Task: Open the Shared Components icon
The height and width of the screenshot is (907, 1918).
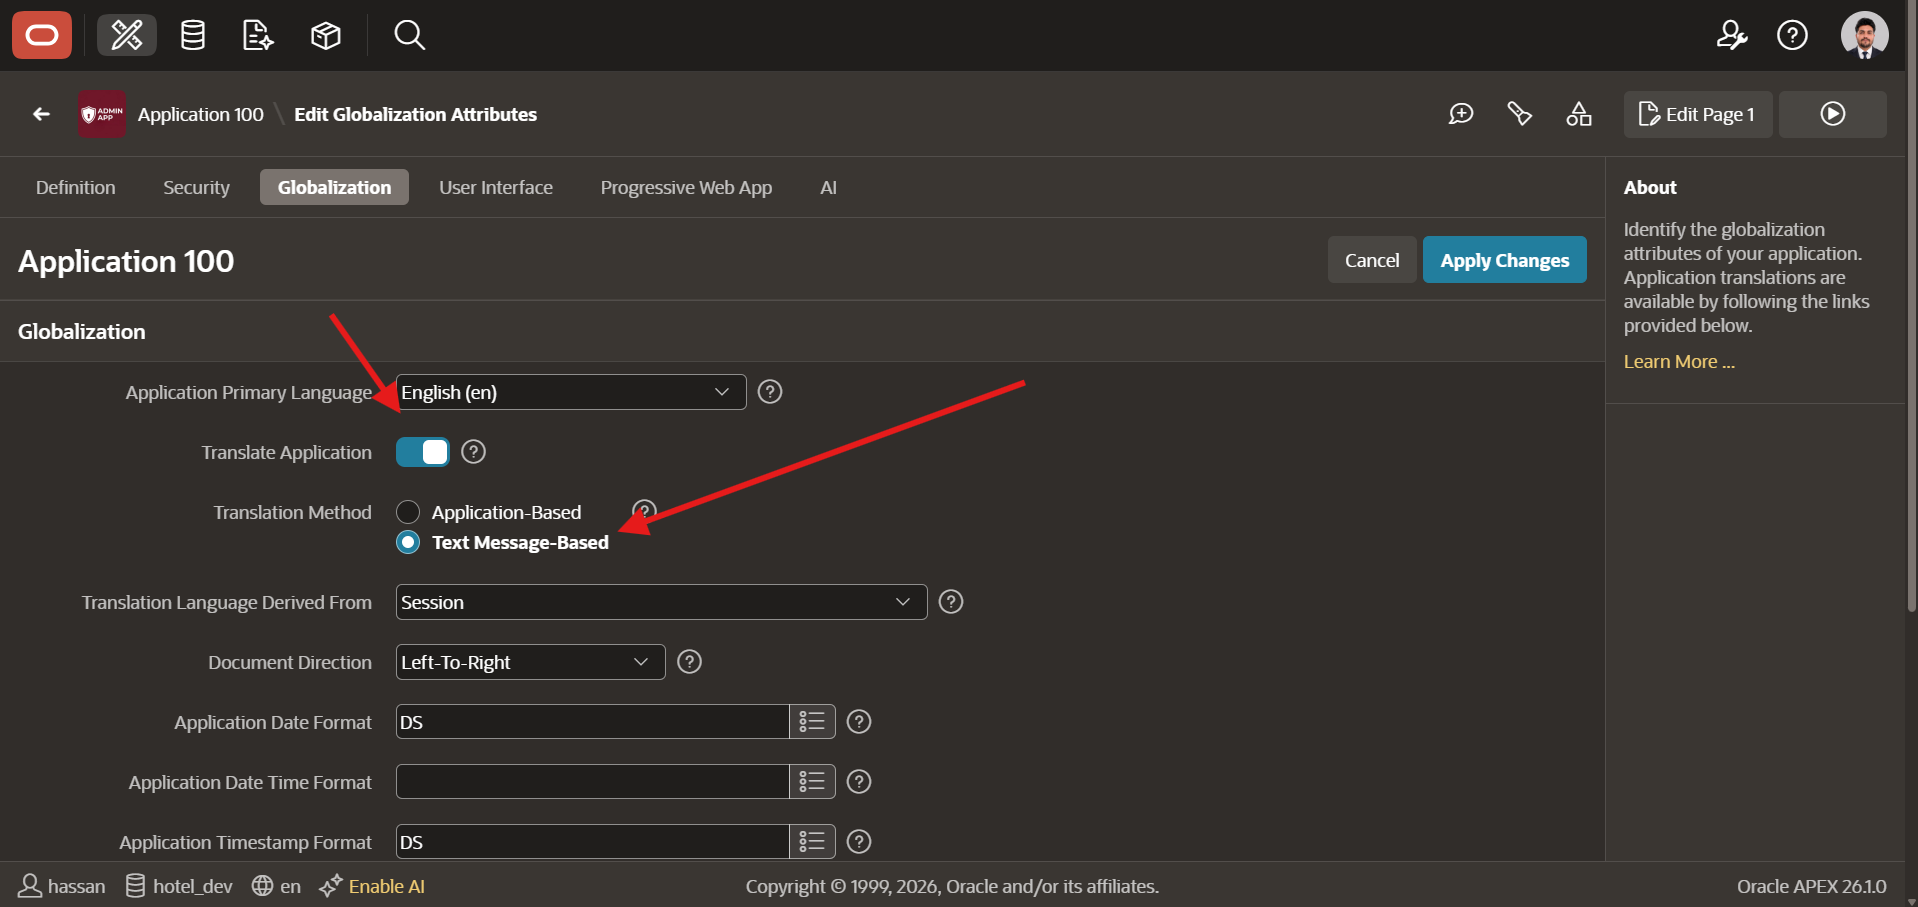Action: [1579, 114]
